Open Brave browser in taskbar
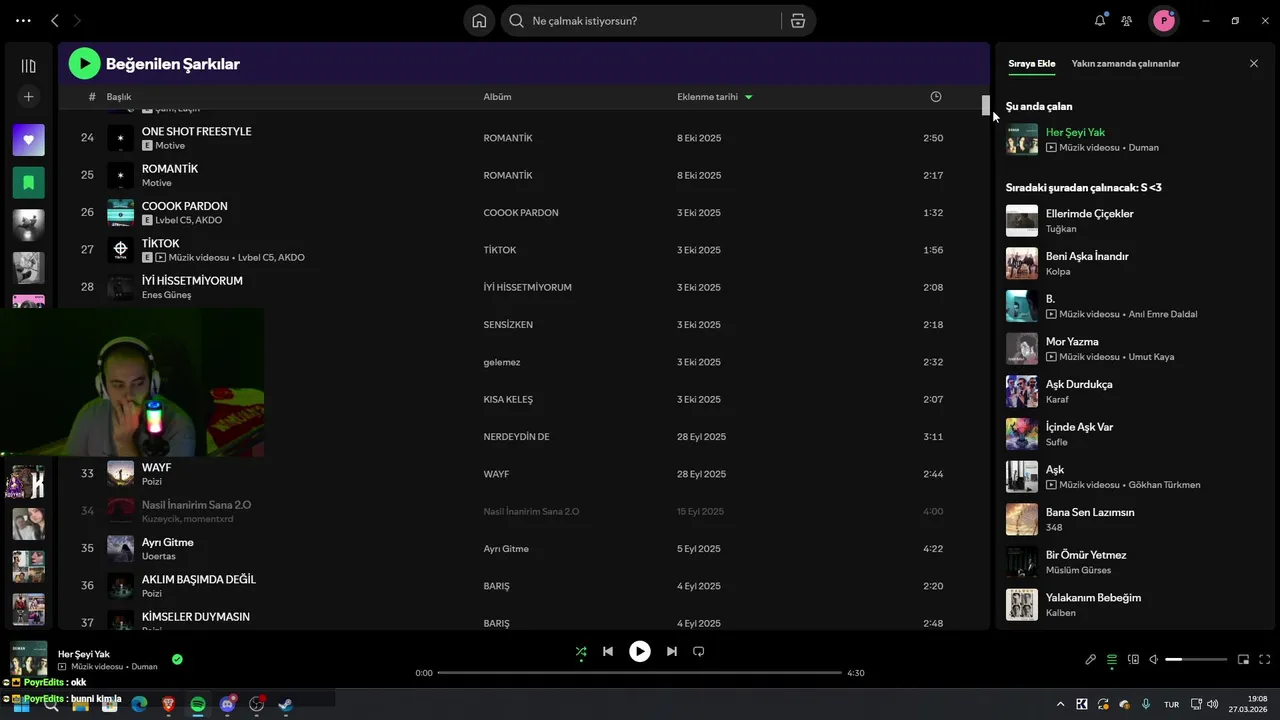This screenshot has width=1280, height=720. pos(168,704)
